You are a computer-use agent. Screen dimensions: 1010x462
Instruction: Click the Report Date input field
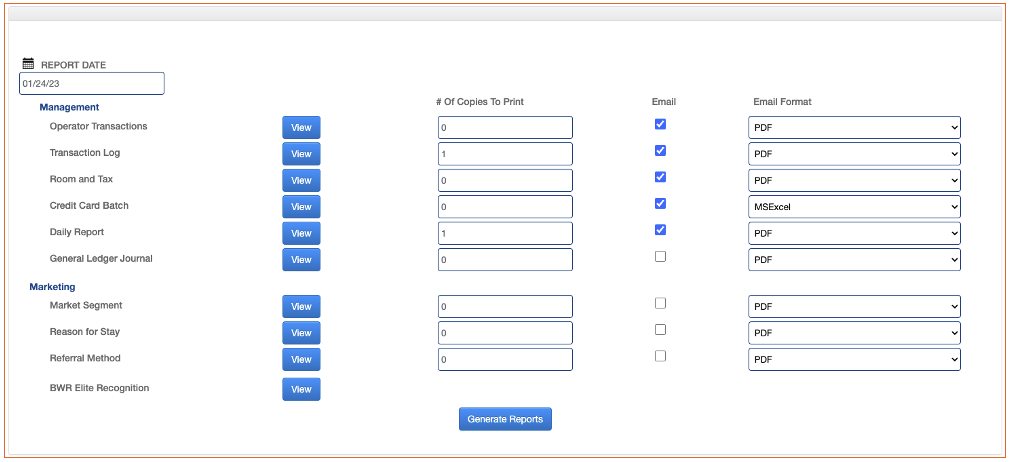coord(92,84)
